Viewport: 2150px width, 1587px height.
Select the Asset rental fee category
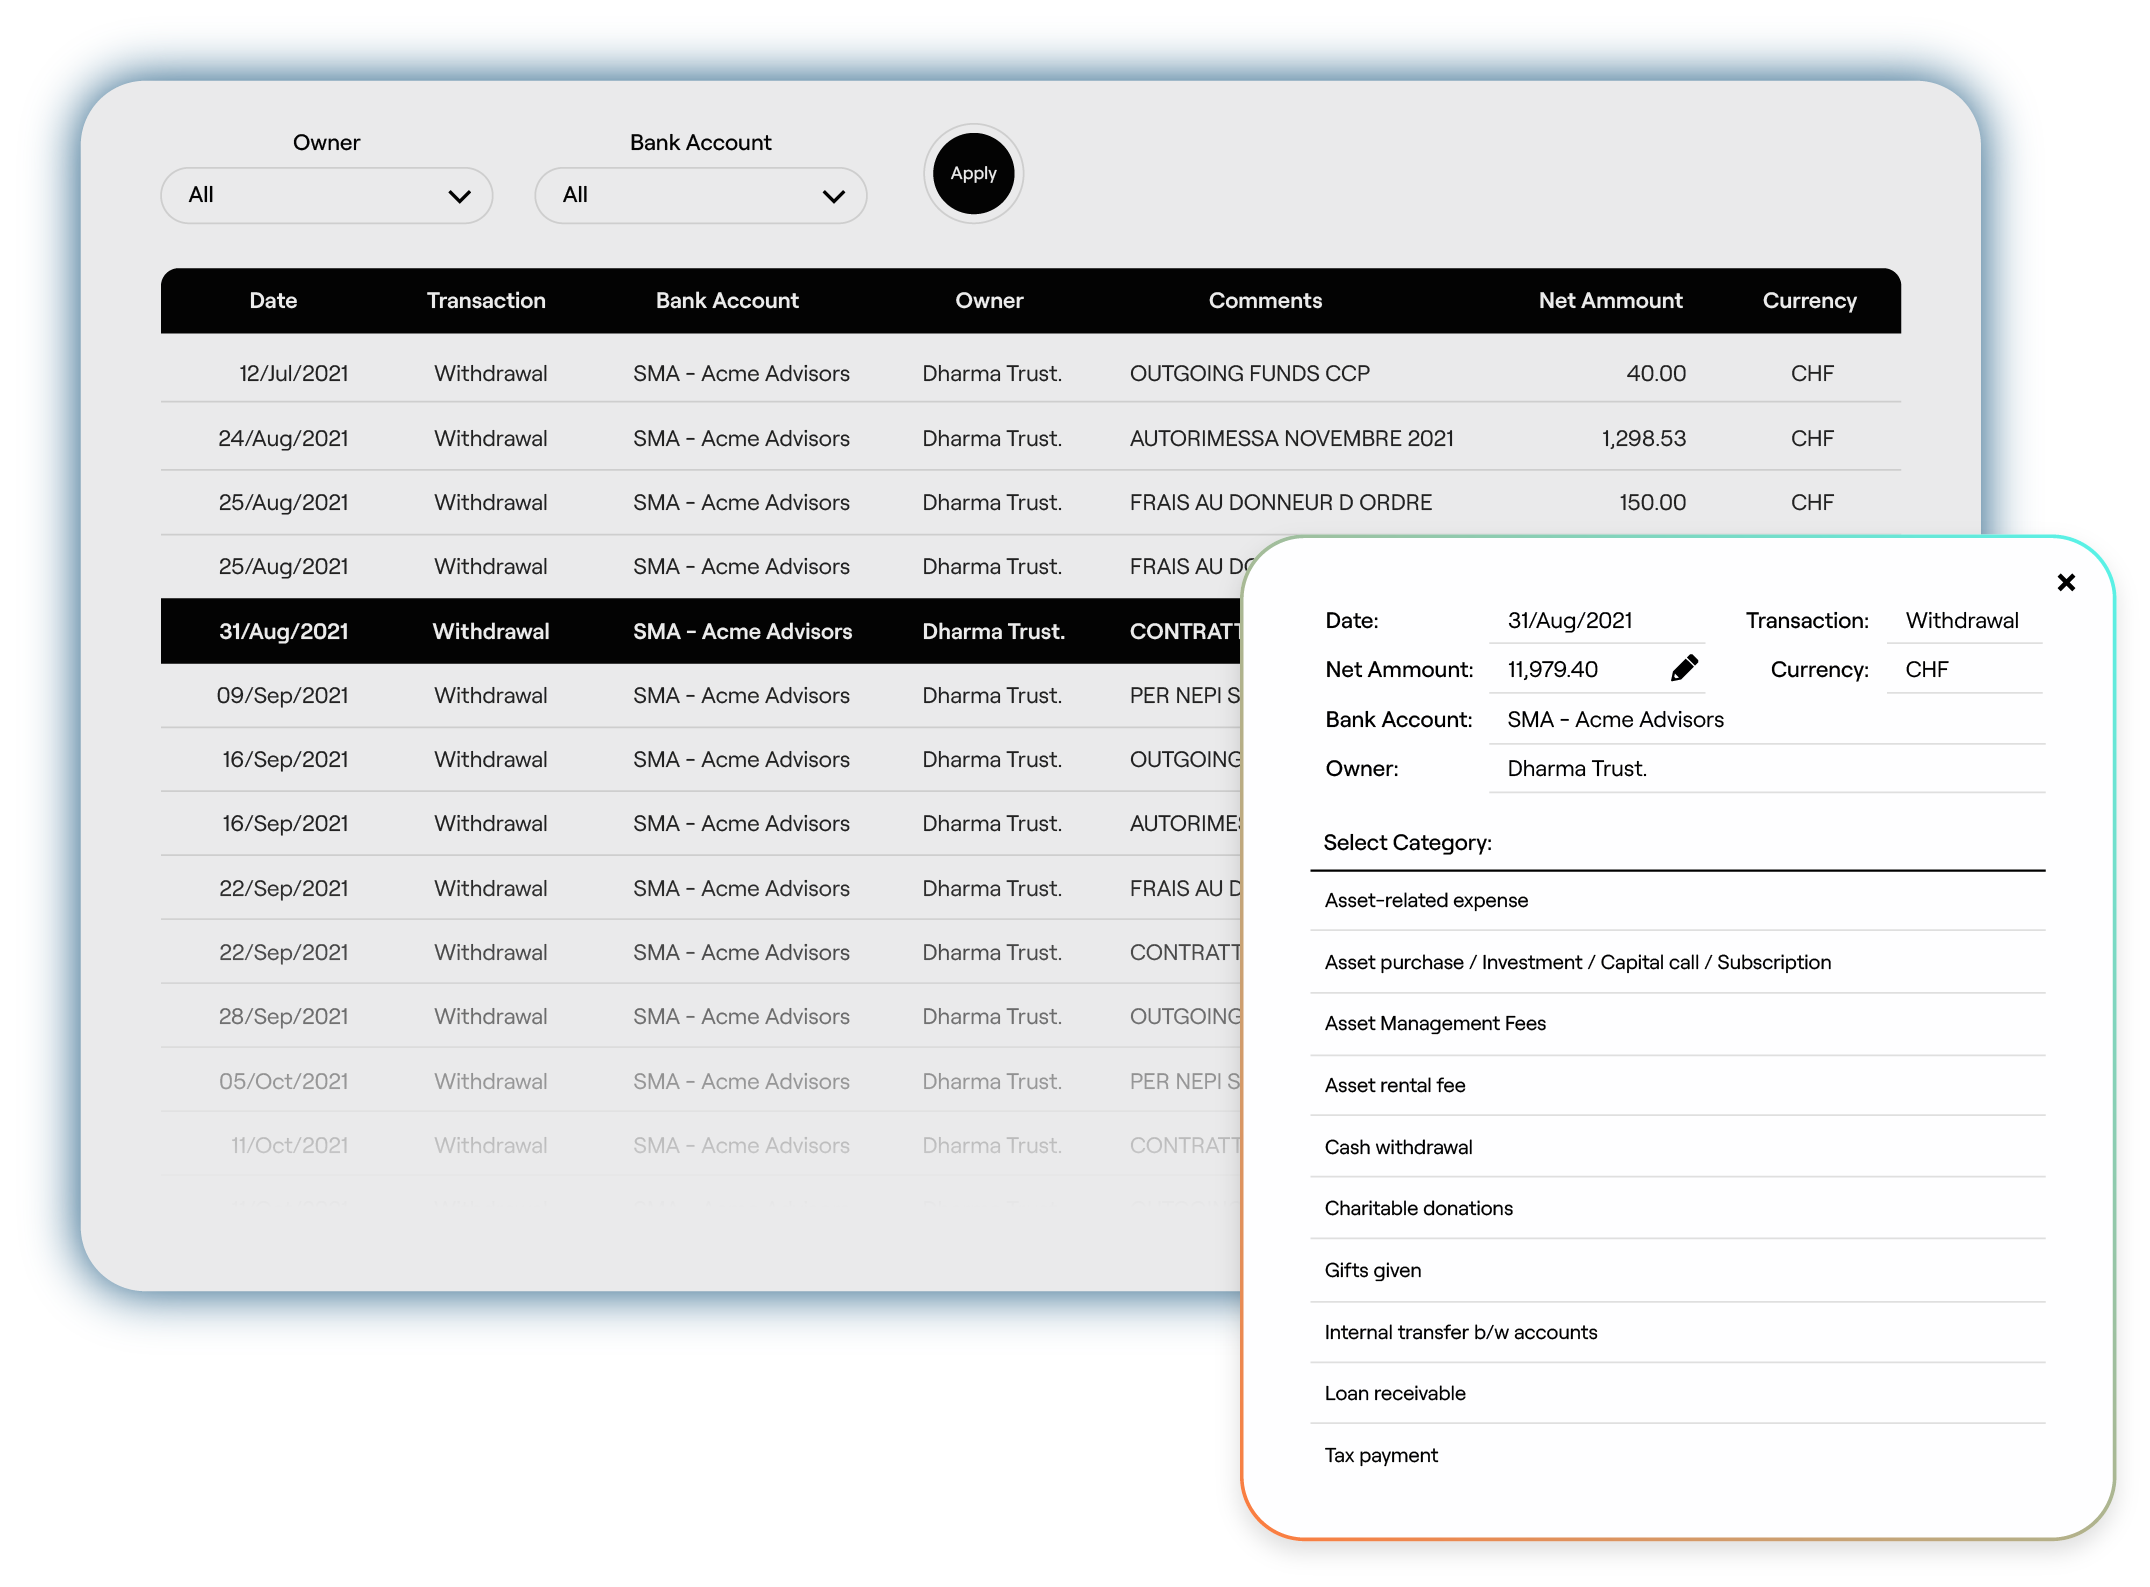[x=1394, y=1085]
